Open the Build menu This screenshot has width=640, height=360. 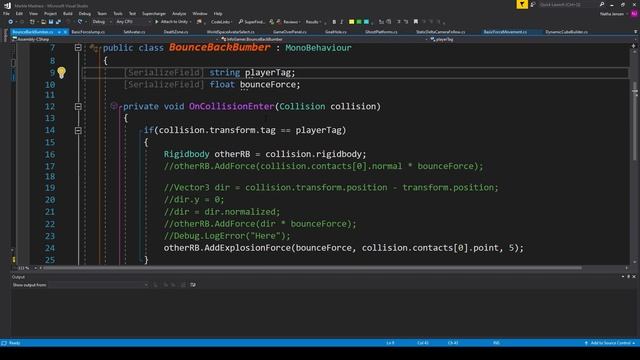pos(68,13)
